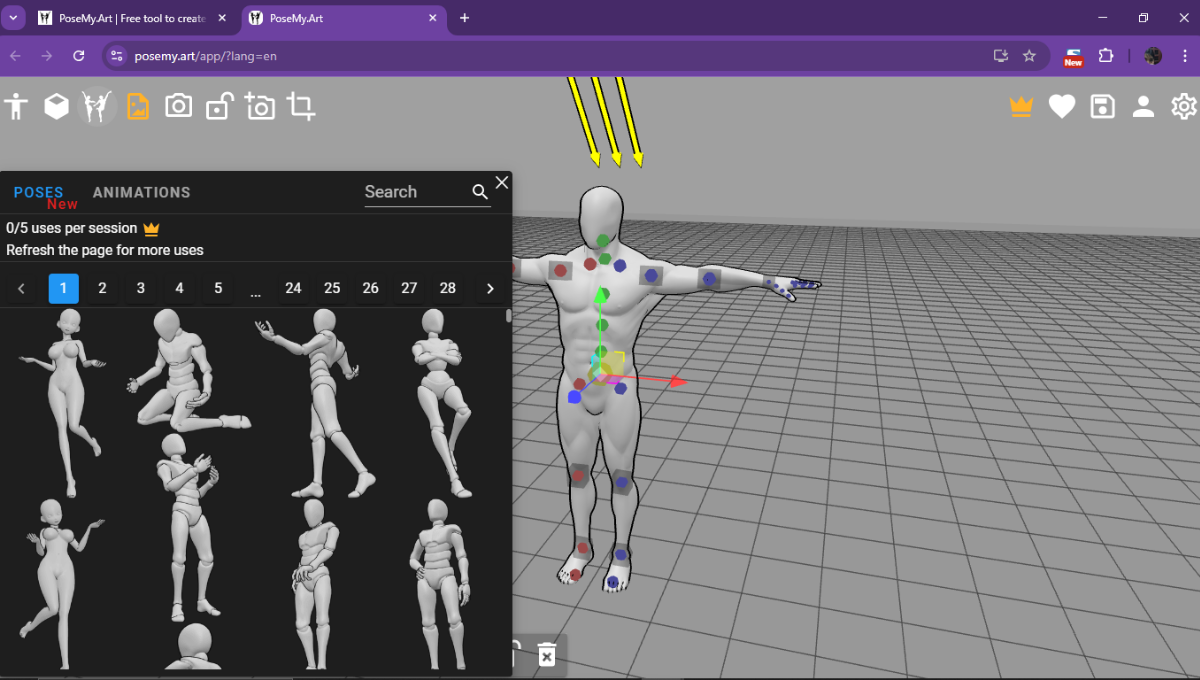Delete selection with the trash icon
Image resolution: width=1200 pixels, height=680 pixels.
[546, 655]
